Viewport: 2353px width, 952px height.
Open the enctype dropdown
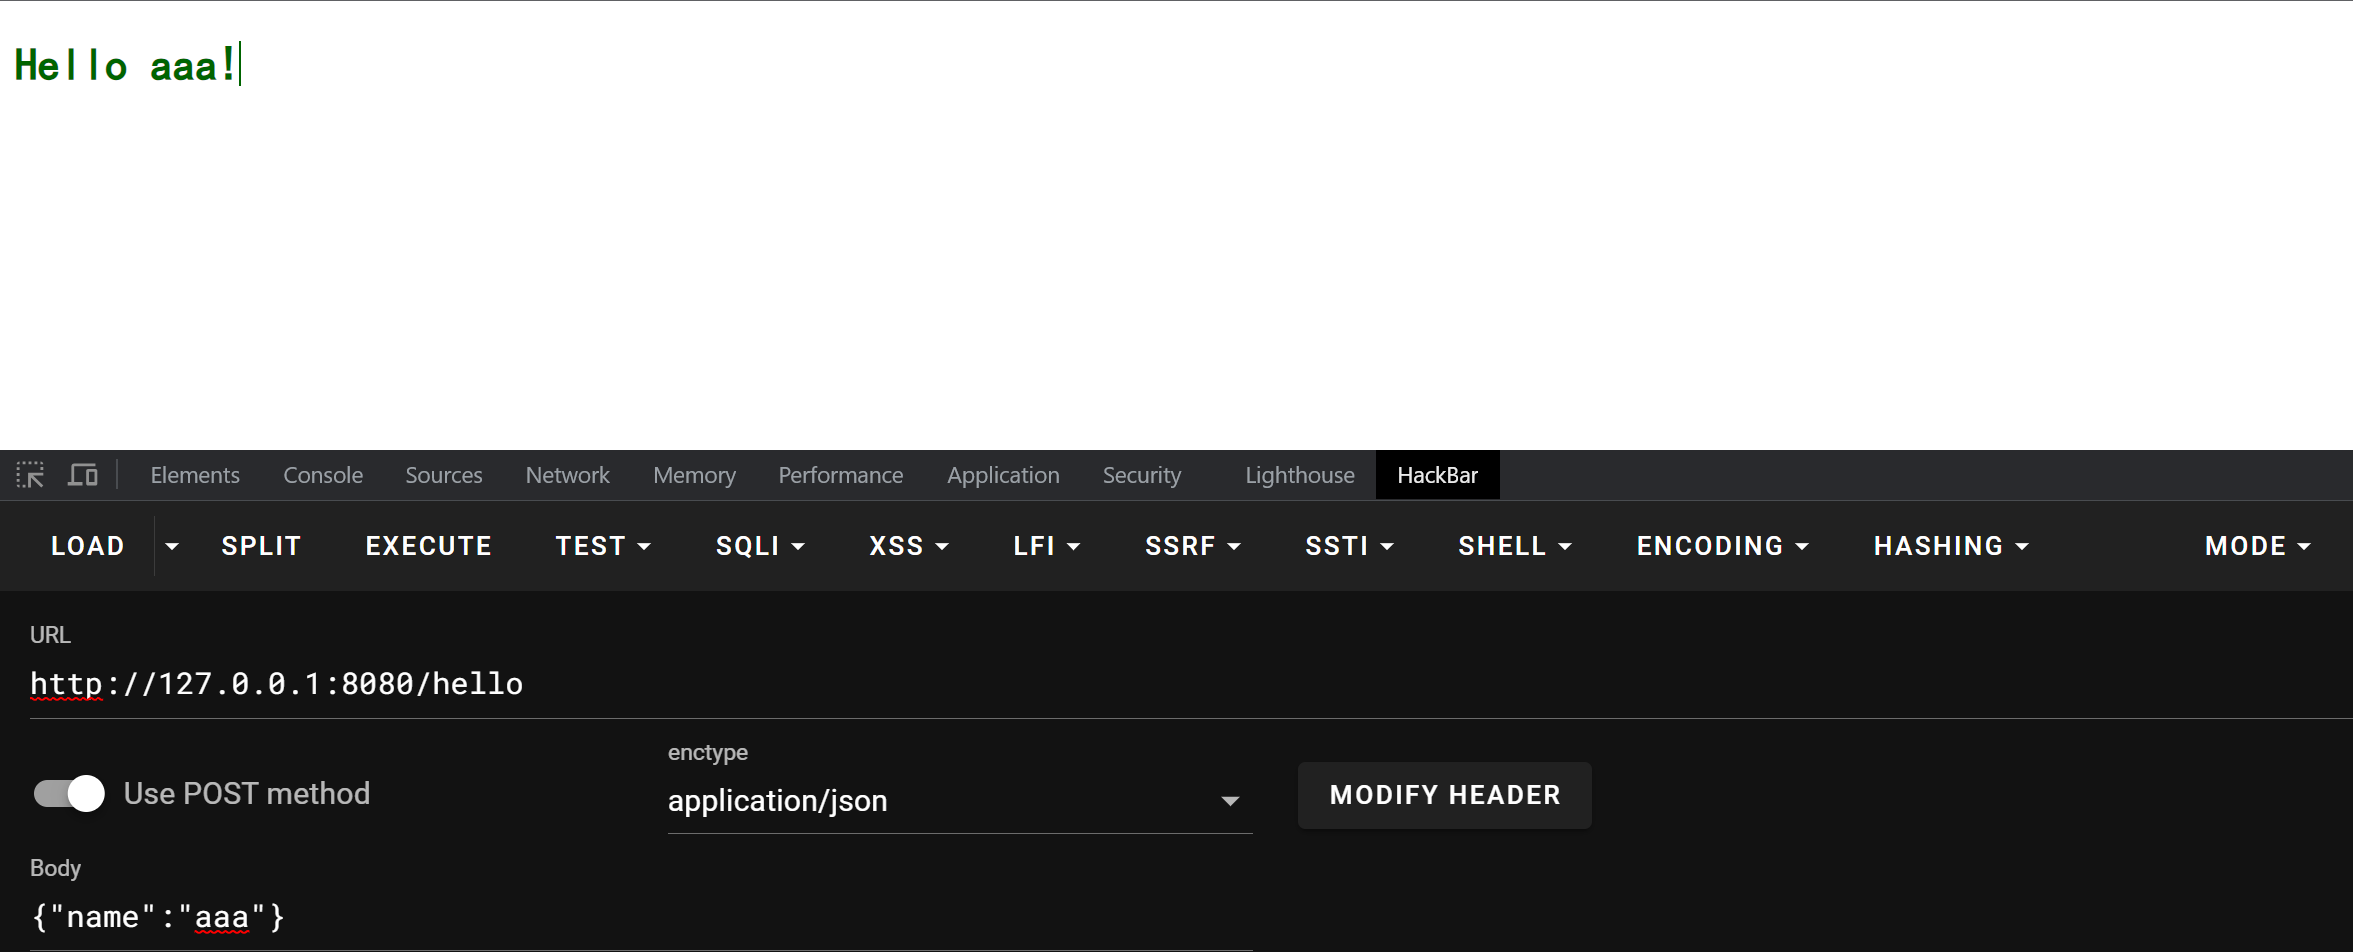coord(1228,800)
